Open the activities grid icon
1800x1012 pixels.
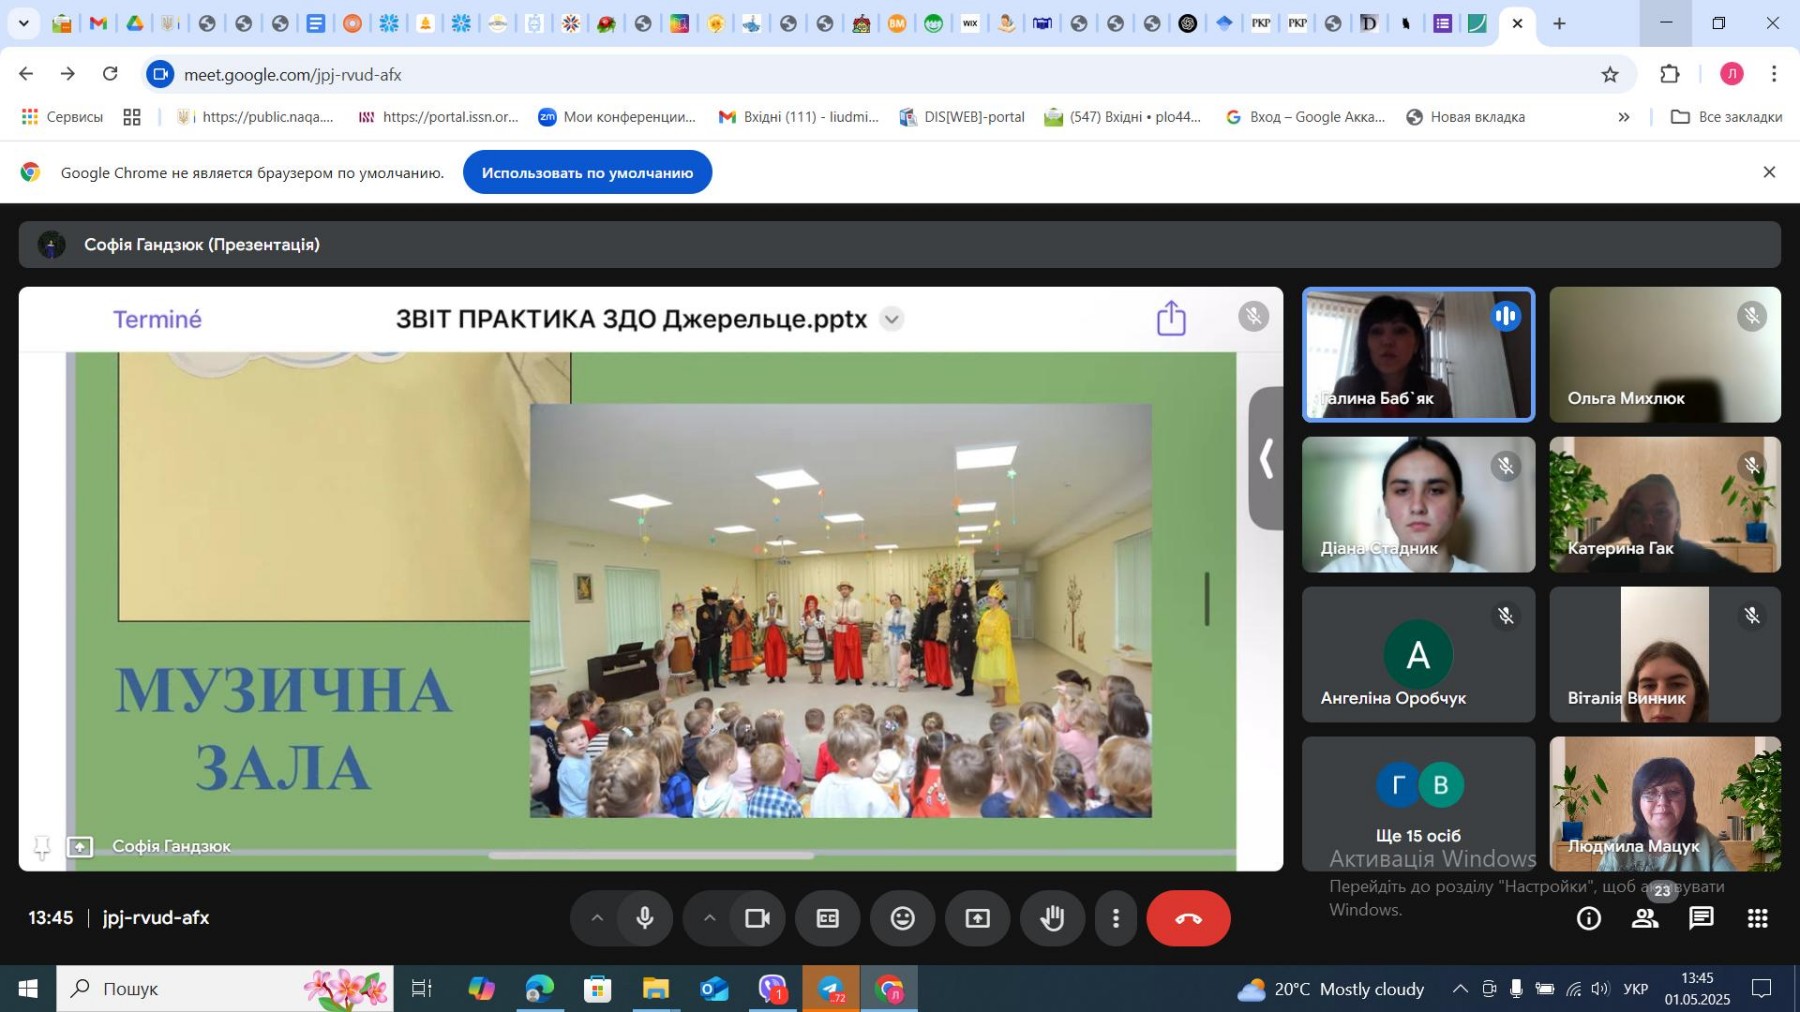click(x=1757, y=918)
